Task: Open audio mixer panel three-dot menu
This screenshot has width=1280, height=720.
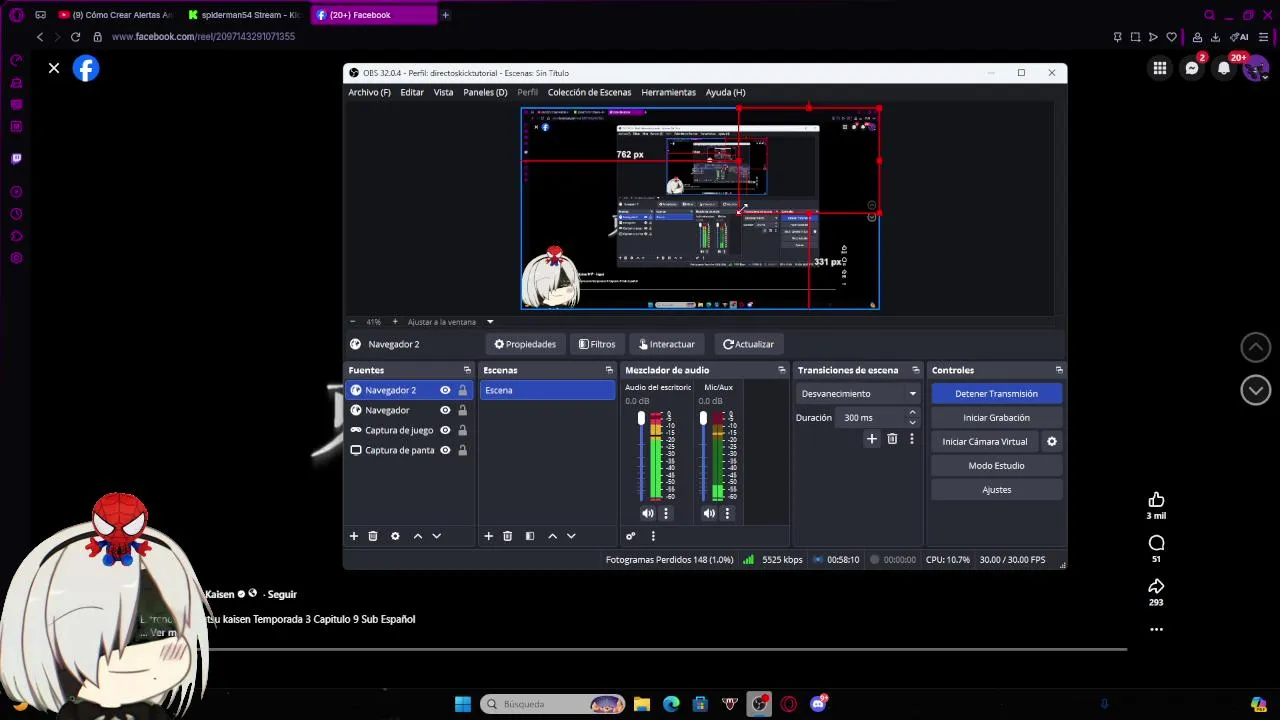Action: tap(653, 536)
